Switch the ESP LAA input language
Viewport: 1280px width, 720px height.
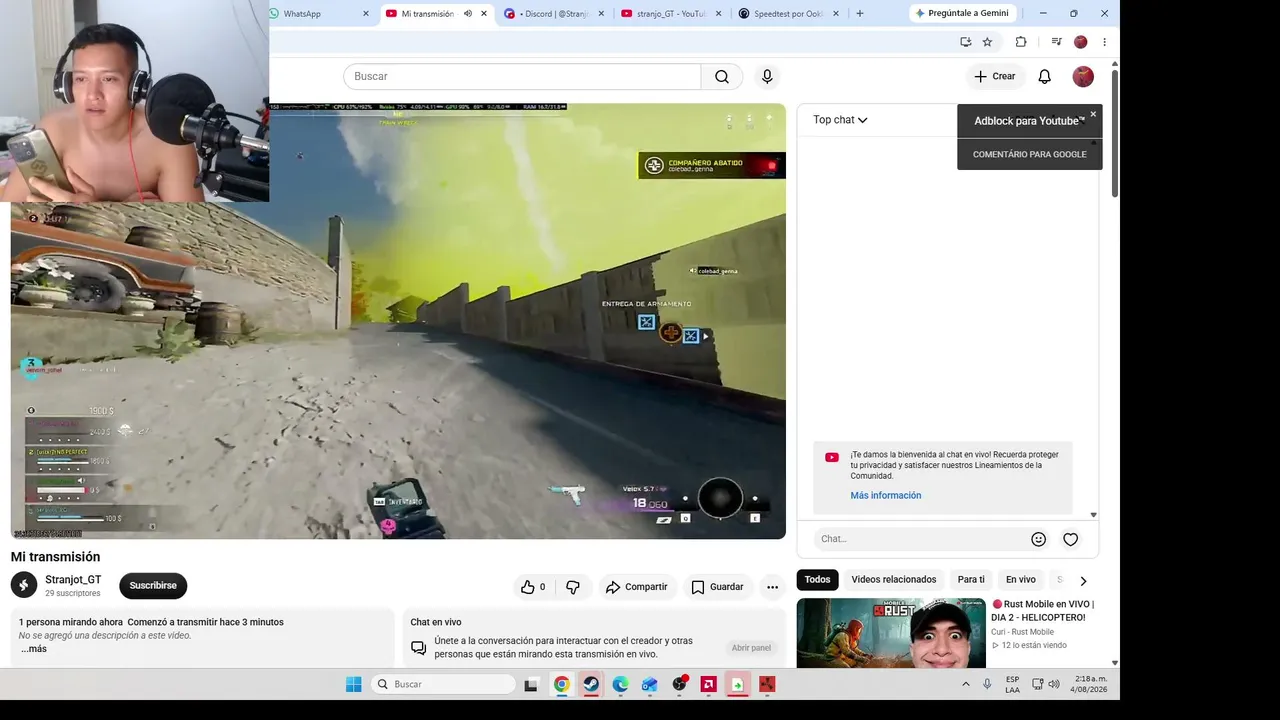tap(1013, 684)
